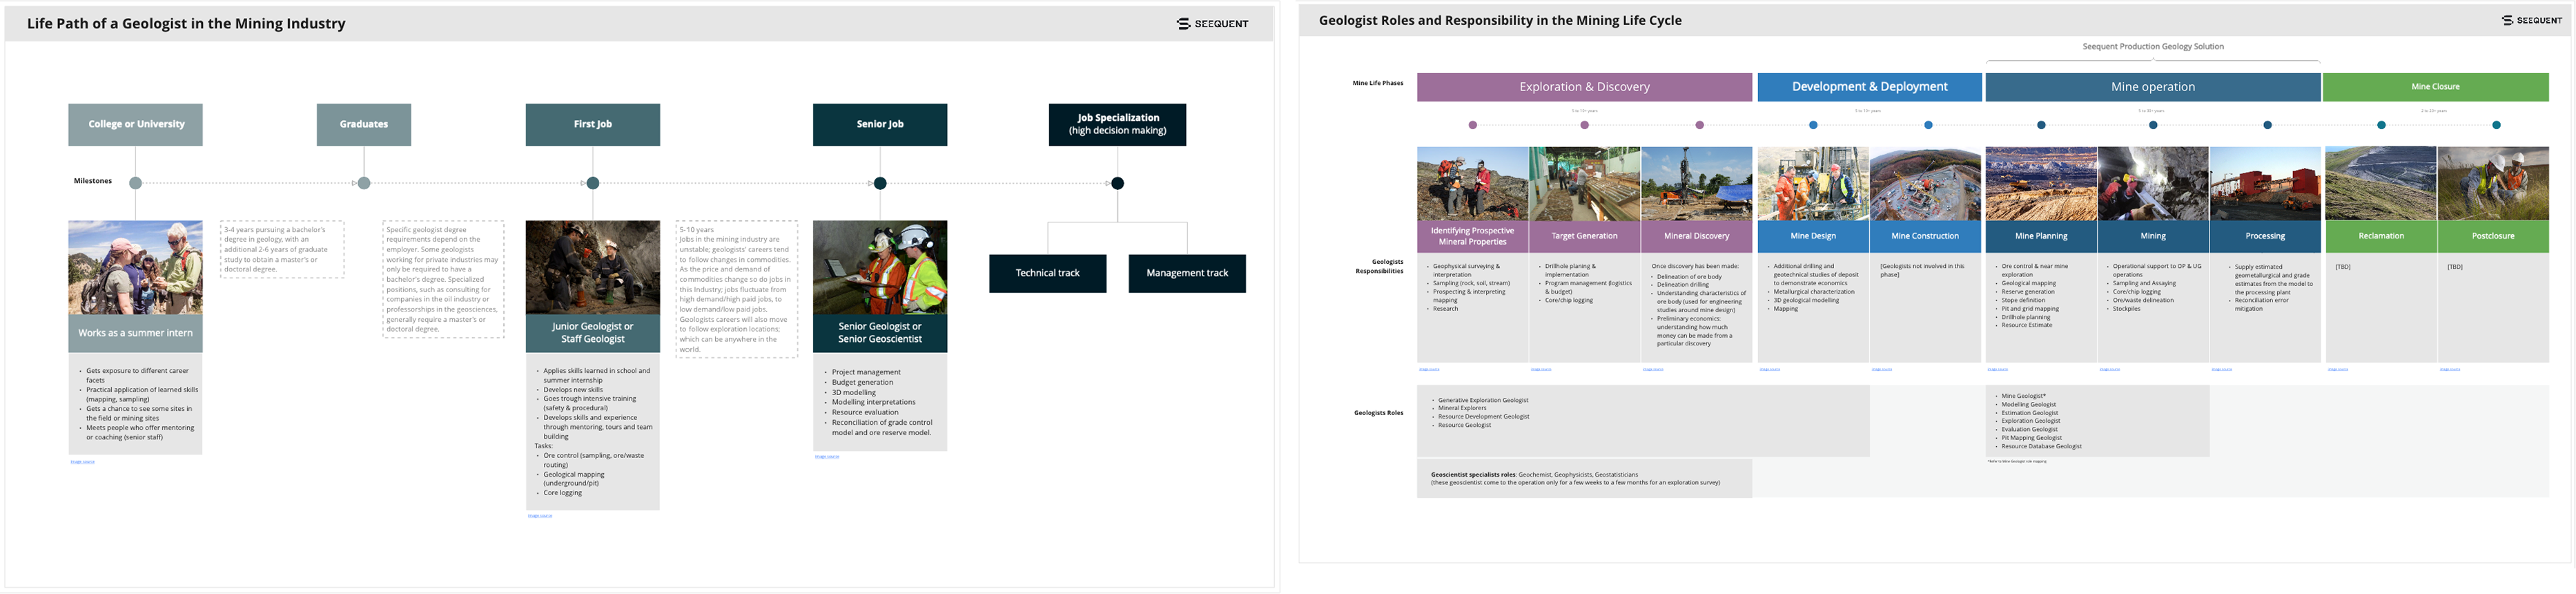
Task: Click the Technical track box
Action: click(1048, 273)
